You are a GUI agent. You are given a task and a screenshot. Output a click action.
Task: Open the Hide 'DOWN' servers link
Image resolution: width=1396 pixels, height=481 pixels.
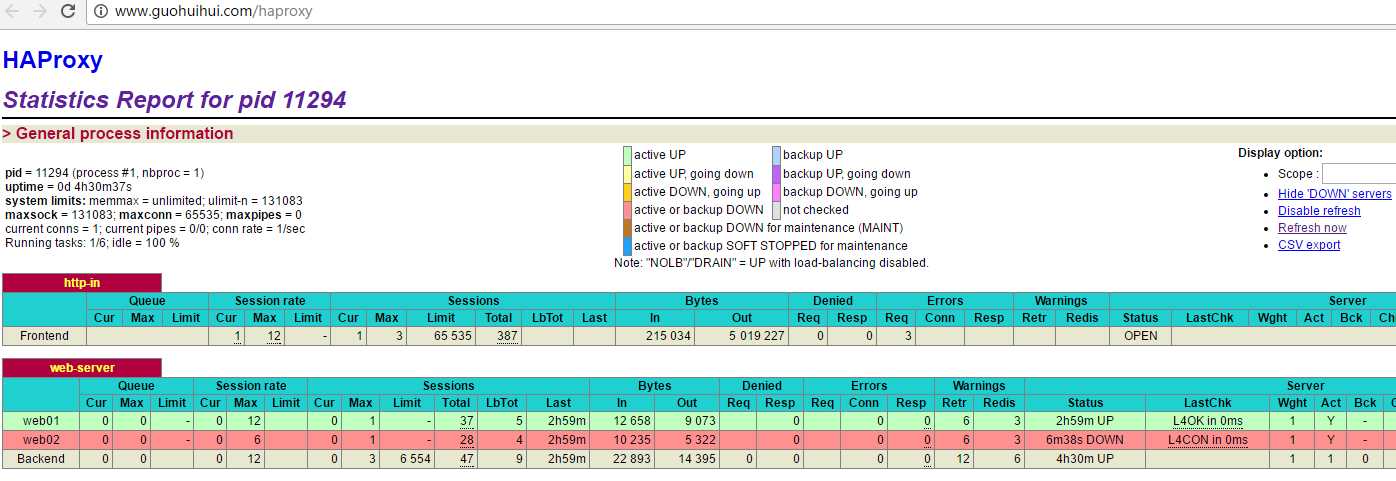[x=1335, y=194]
